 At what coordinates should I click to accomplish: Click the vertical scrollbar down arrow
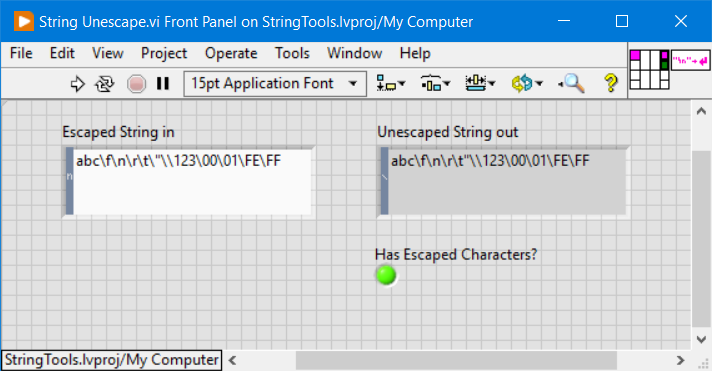pyautogui.click(x=701, y=339)
